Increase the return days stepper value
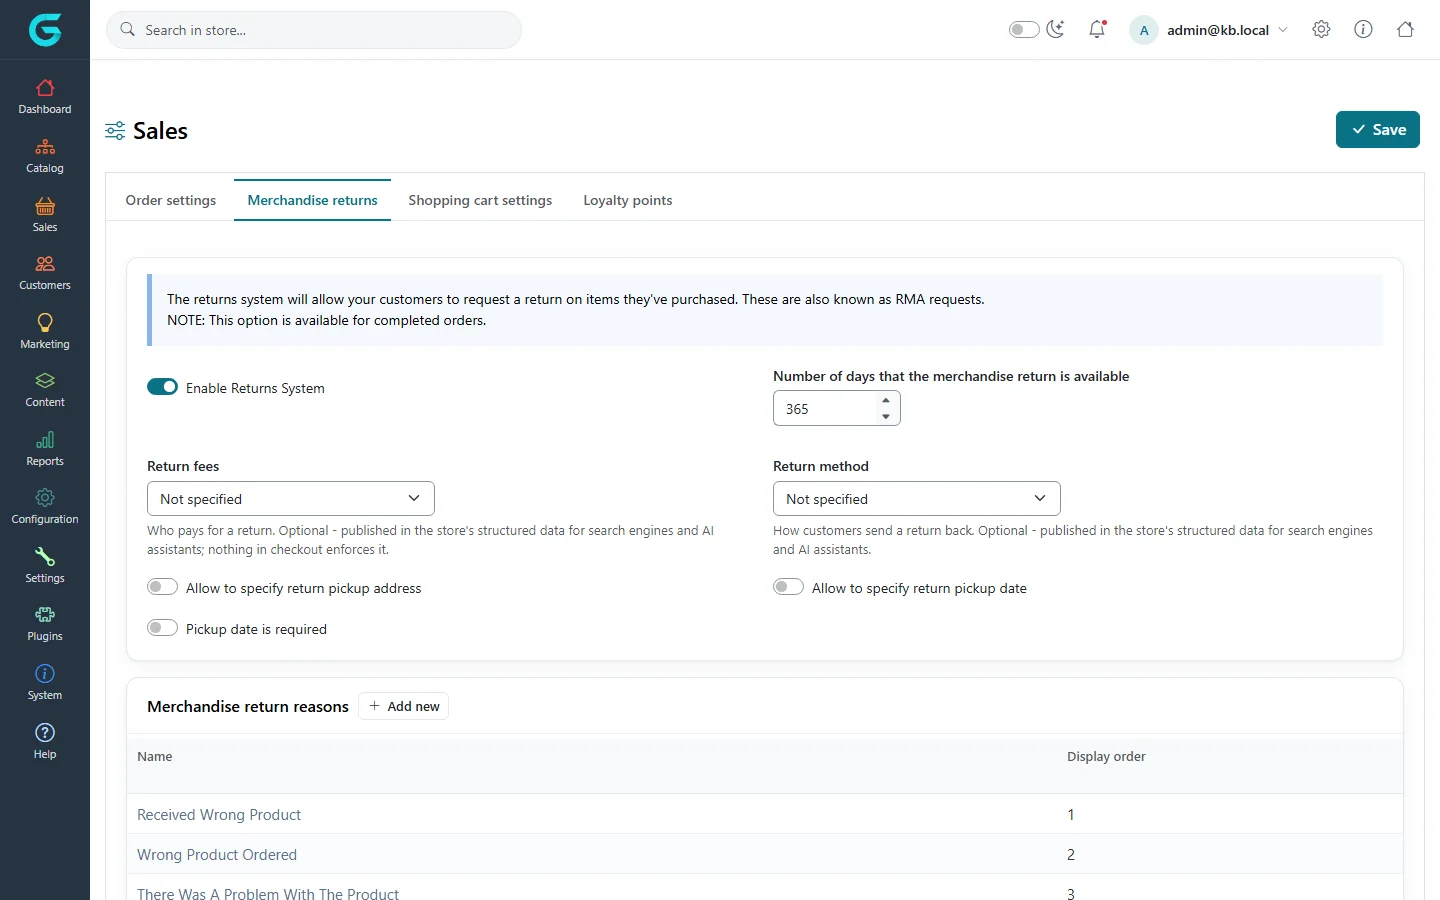This screenshot has height=900, width=1440. click(886, 400)
